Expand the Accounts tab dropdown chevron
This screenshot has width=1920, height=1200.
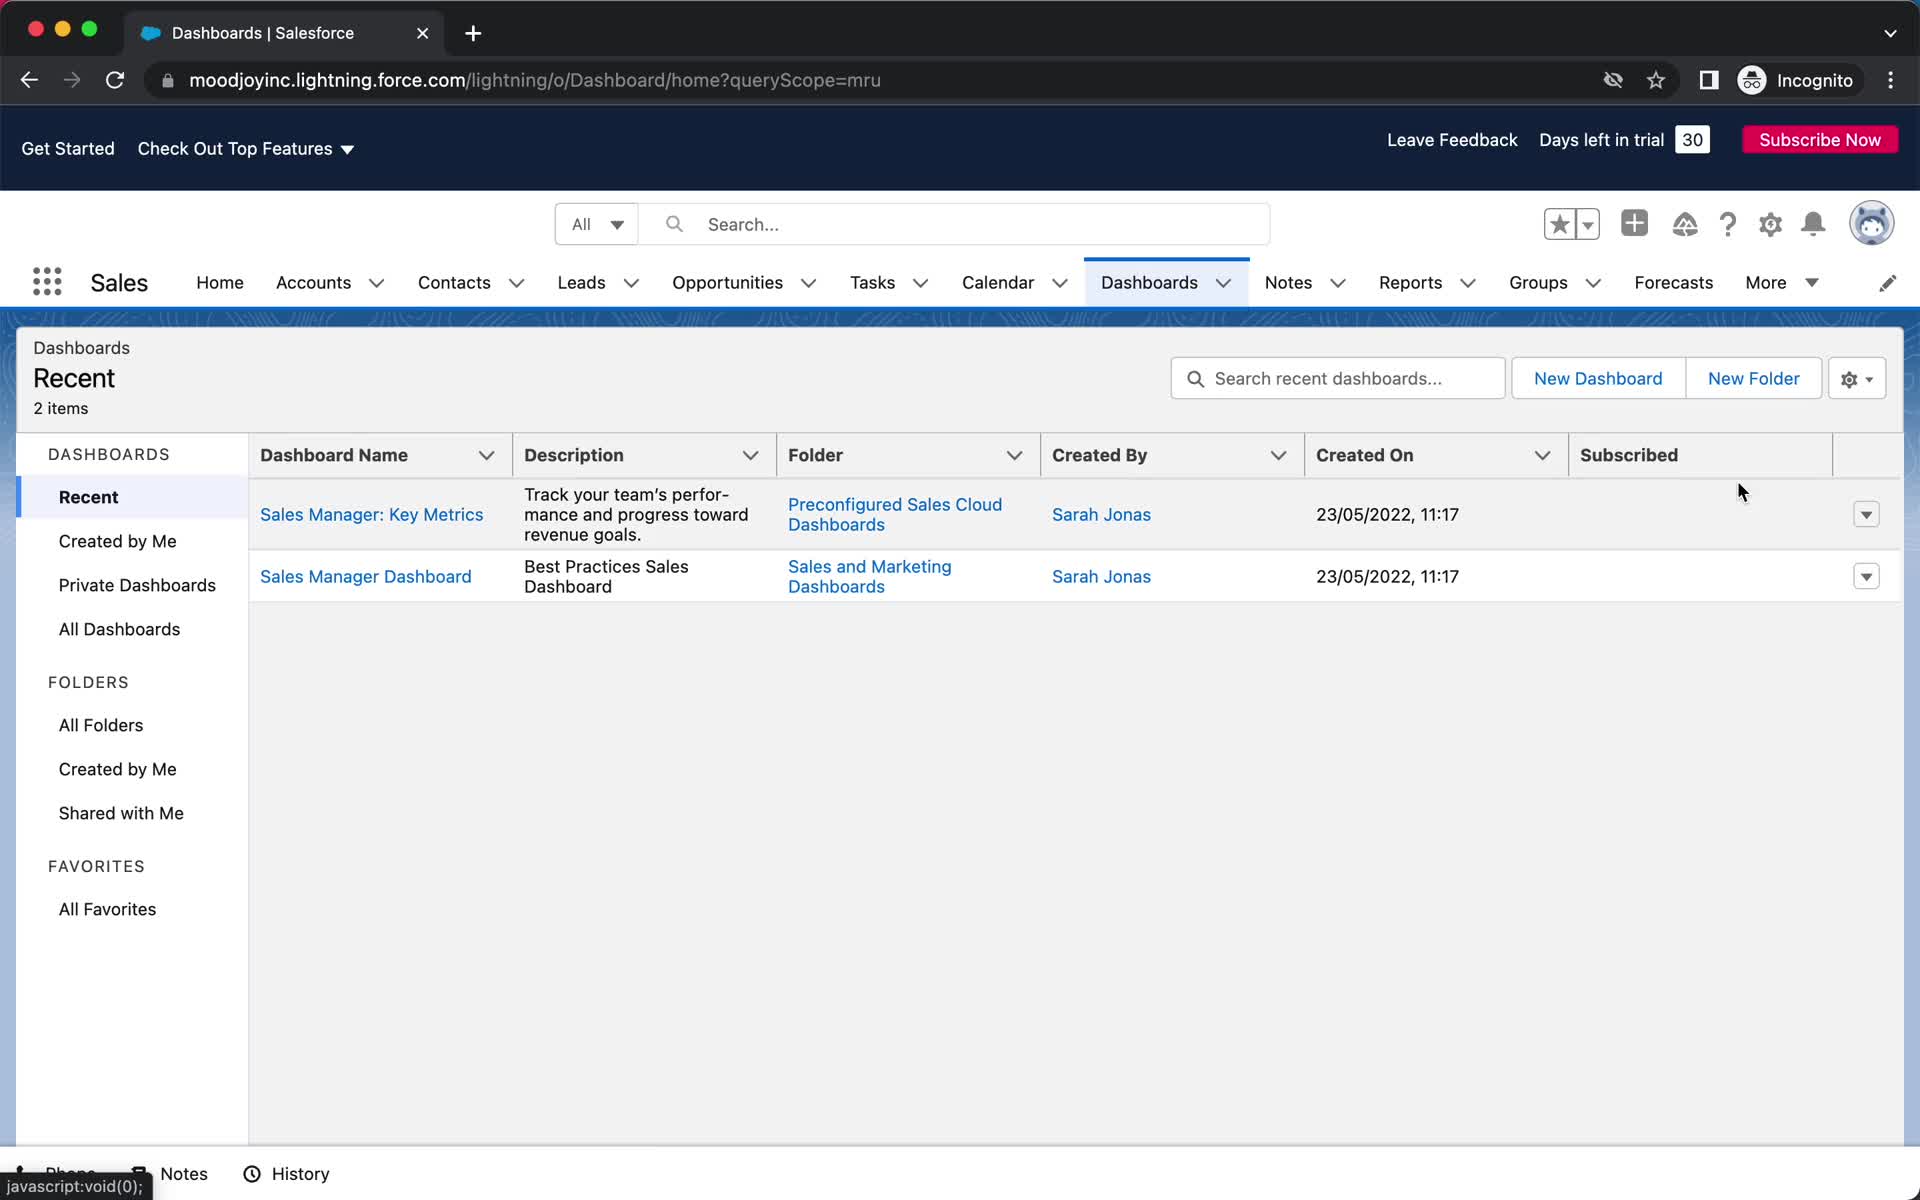click(376, 283)
